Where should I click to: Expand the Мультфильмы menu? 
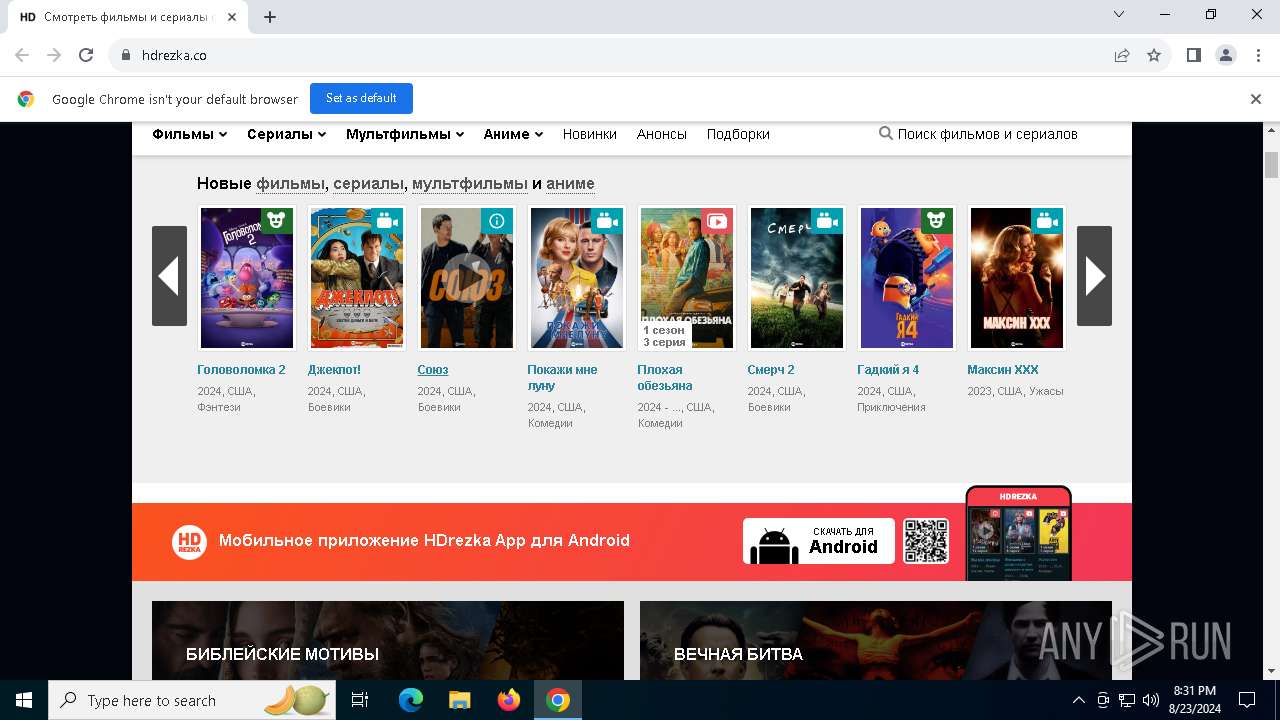[x=405, y=134]
